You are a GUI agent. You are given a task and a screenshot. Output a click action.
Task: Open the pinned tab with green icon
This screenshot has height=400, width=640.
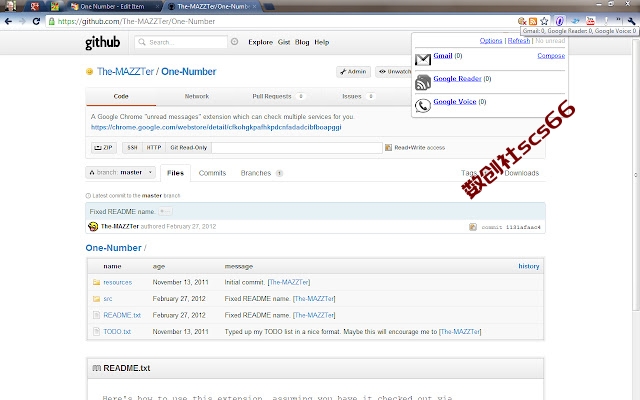pos(55,7)
